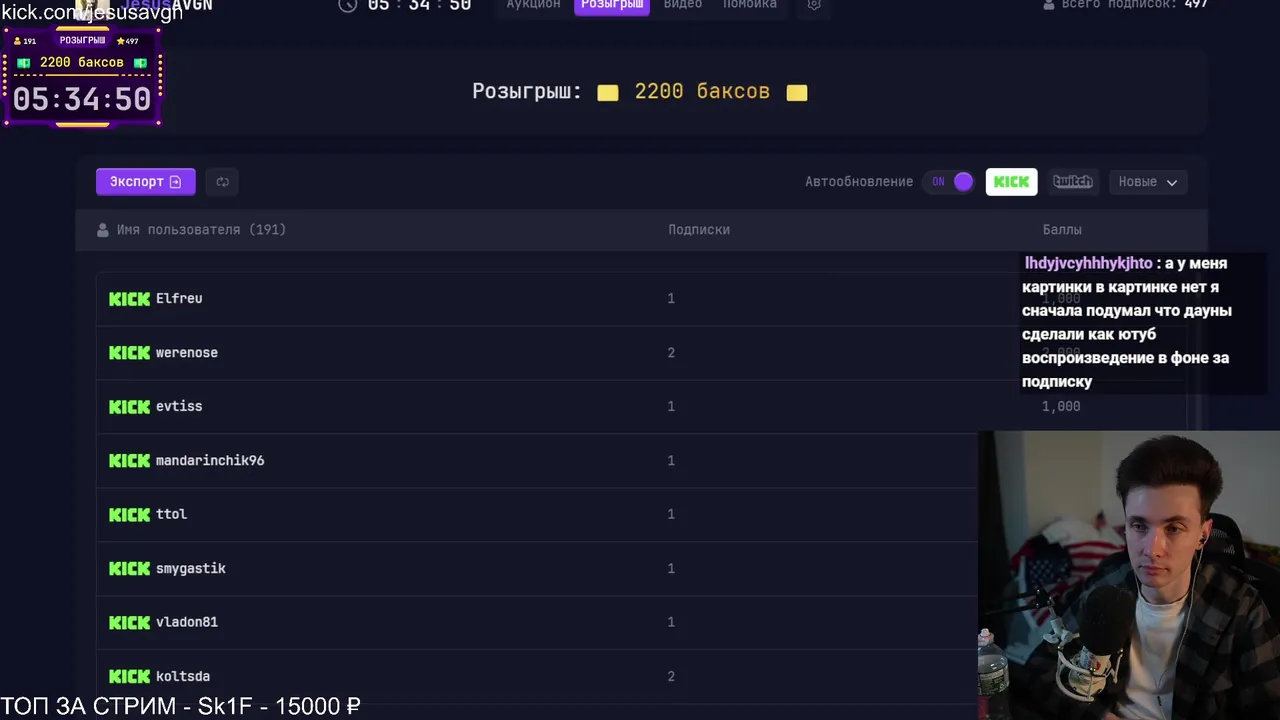This screenshot has width=1280, height=720.
Task: Open settings gear next to Помойка
Action: [814, 5]
